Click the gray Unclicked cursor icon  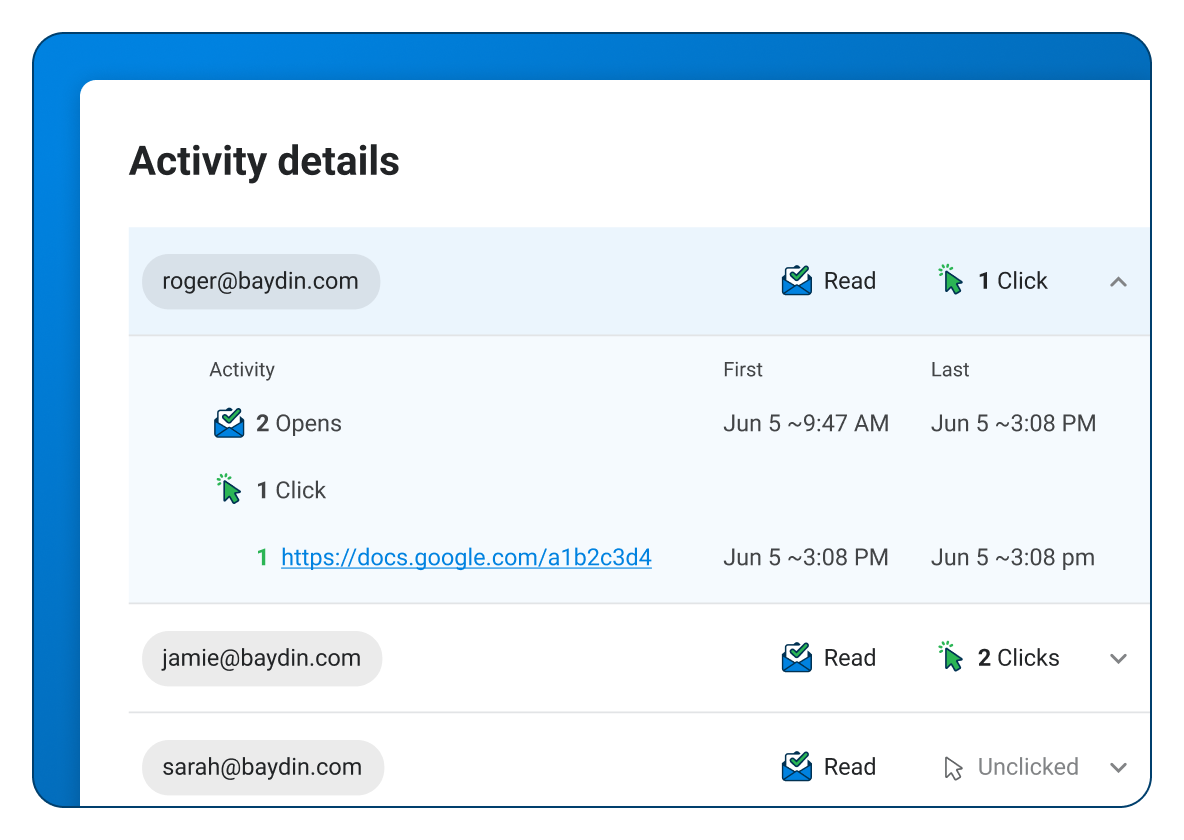pos(953,768)
